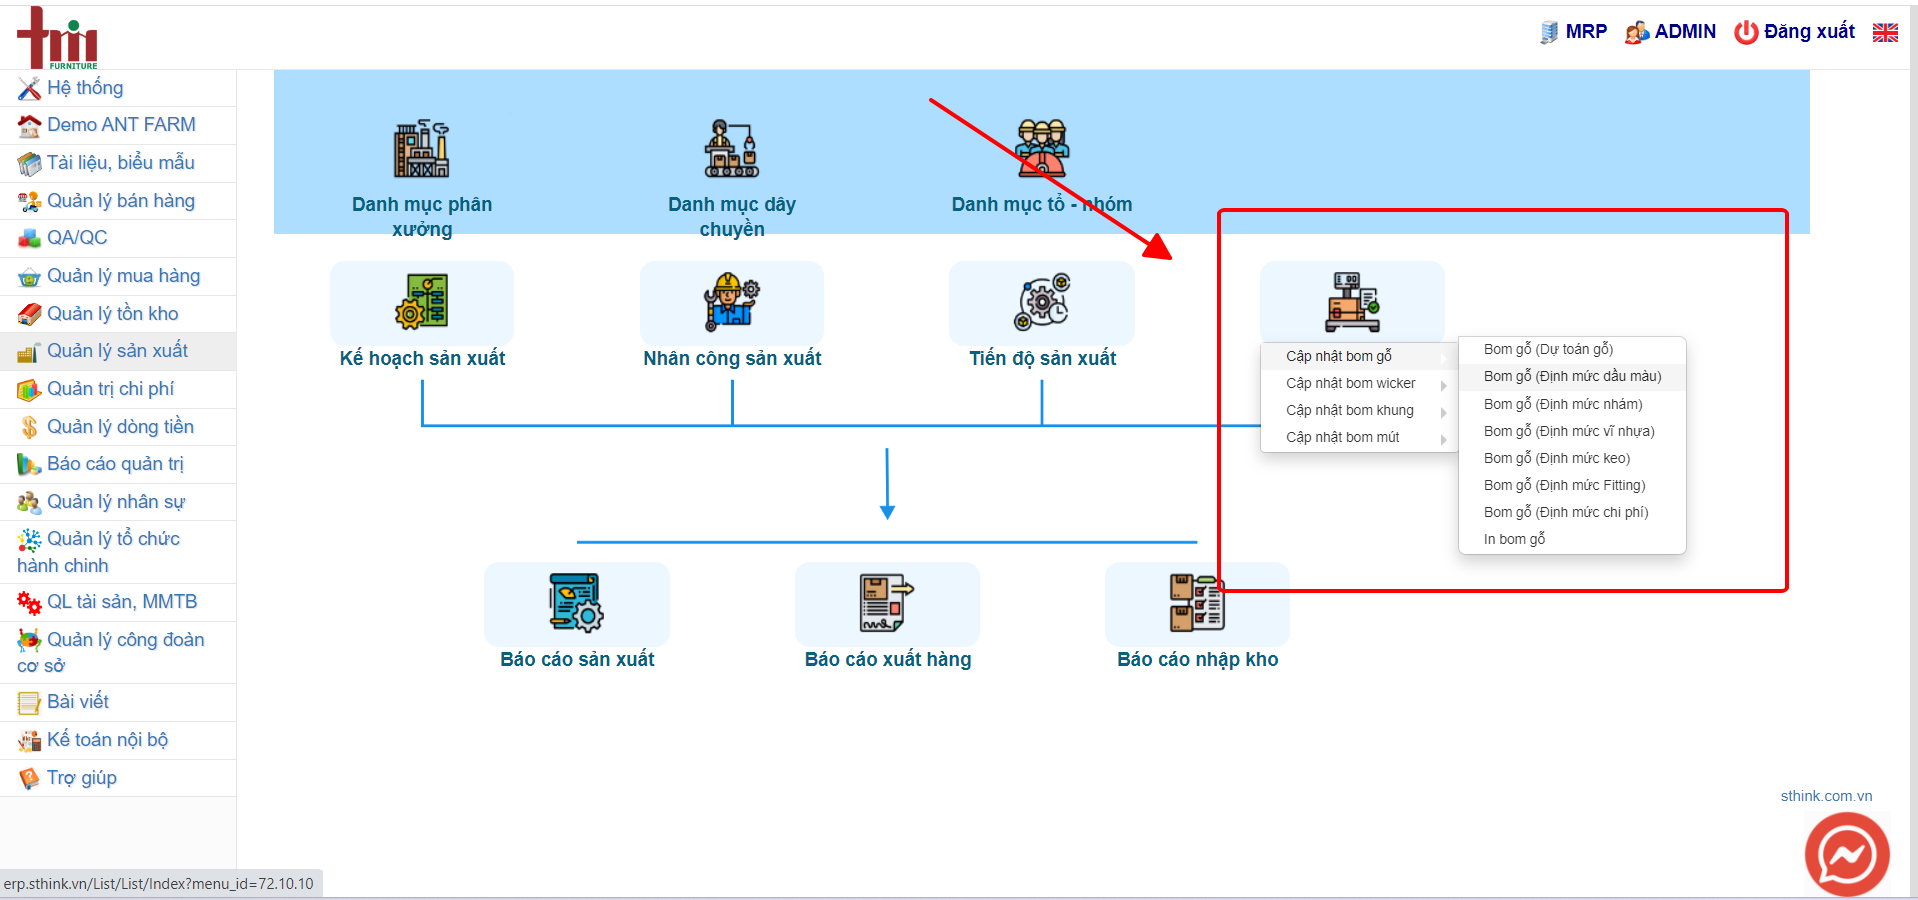Switch language with the UK flag icon

pyautogui.click(x=1885, y=32)
